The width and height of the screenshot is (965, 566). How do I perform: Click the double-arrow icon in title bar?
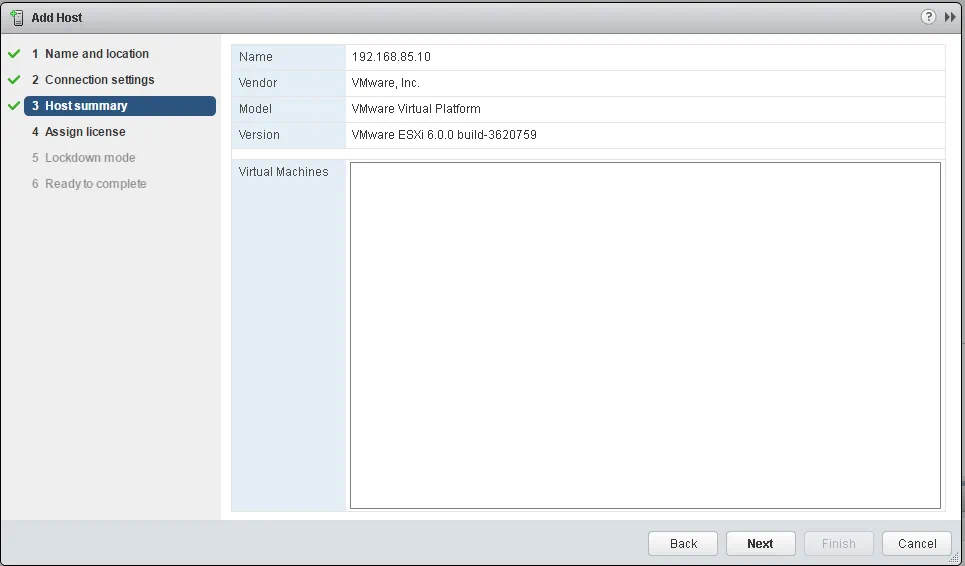coord(950,17)
